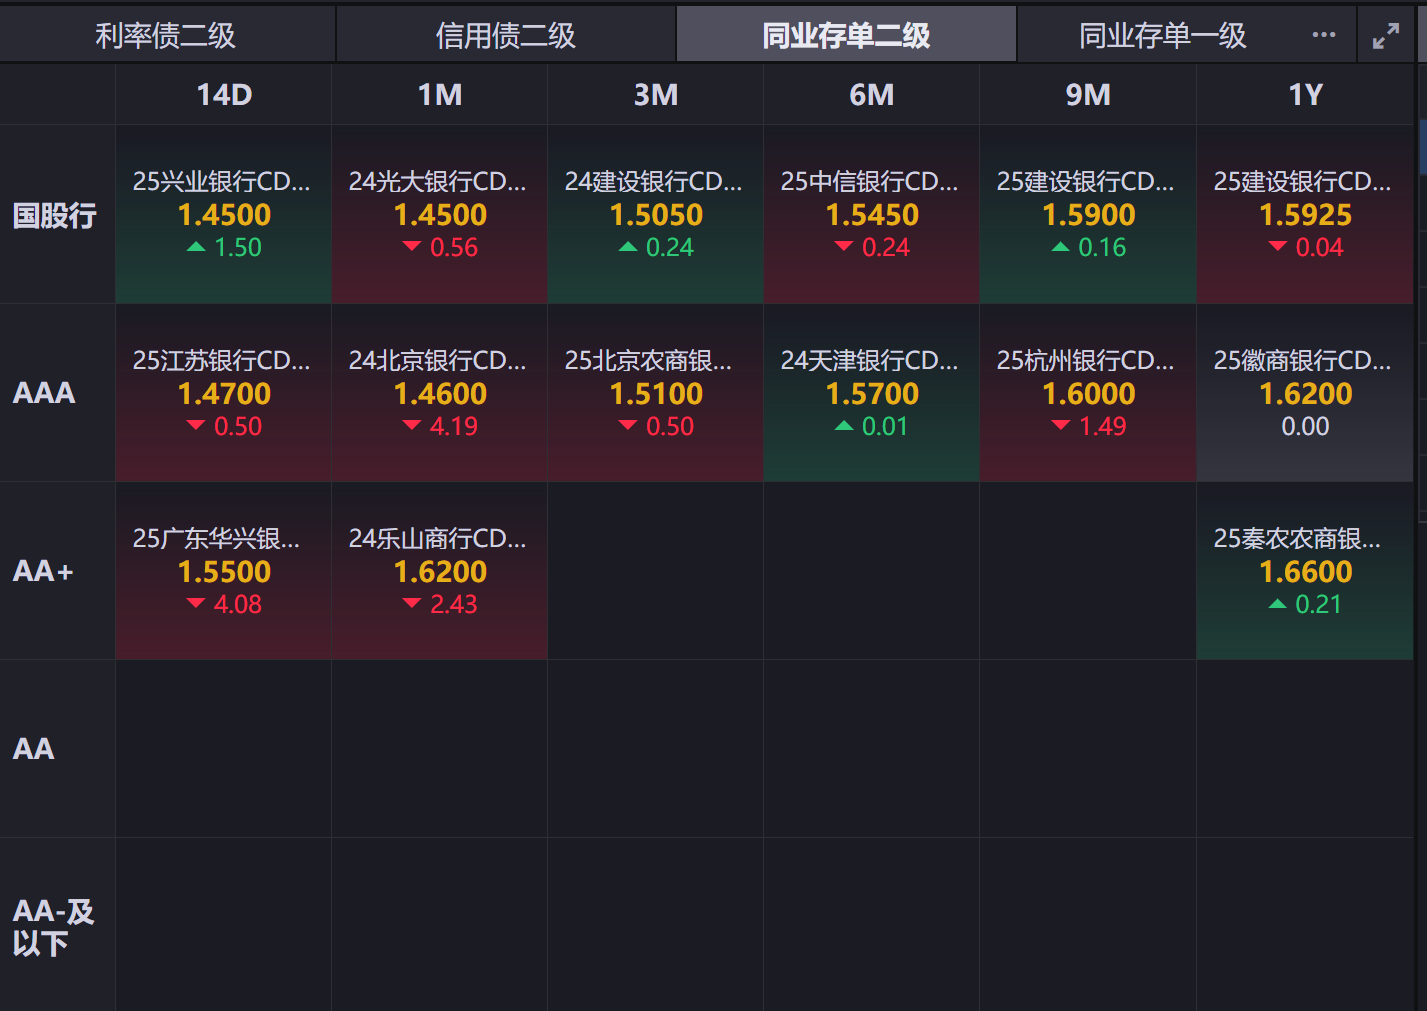Click the 1.5700 yield value
The width and height of the screenshot is (1427, 1011).
click(x=872, y=394)
